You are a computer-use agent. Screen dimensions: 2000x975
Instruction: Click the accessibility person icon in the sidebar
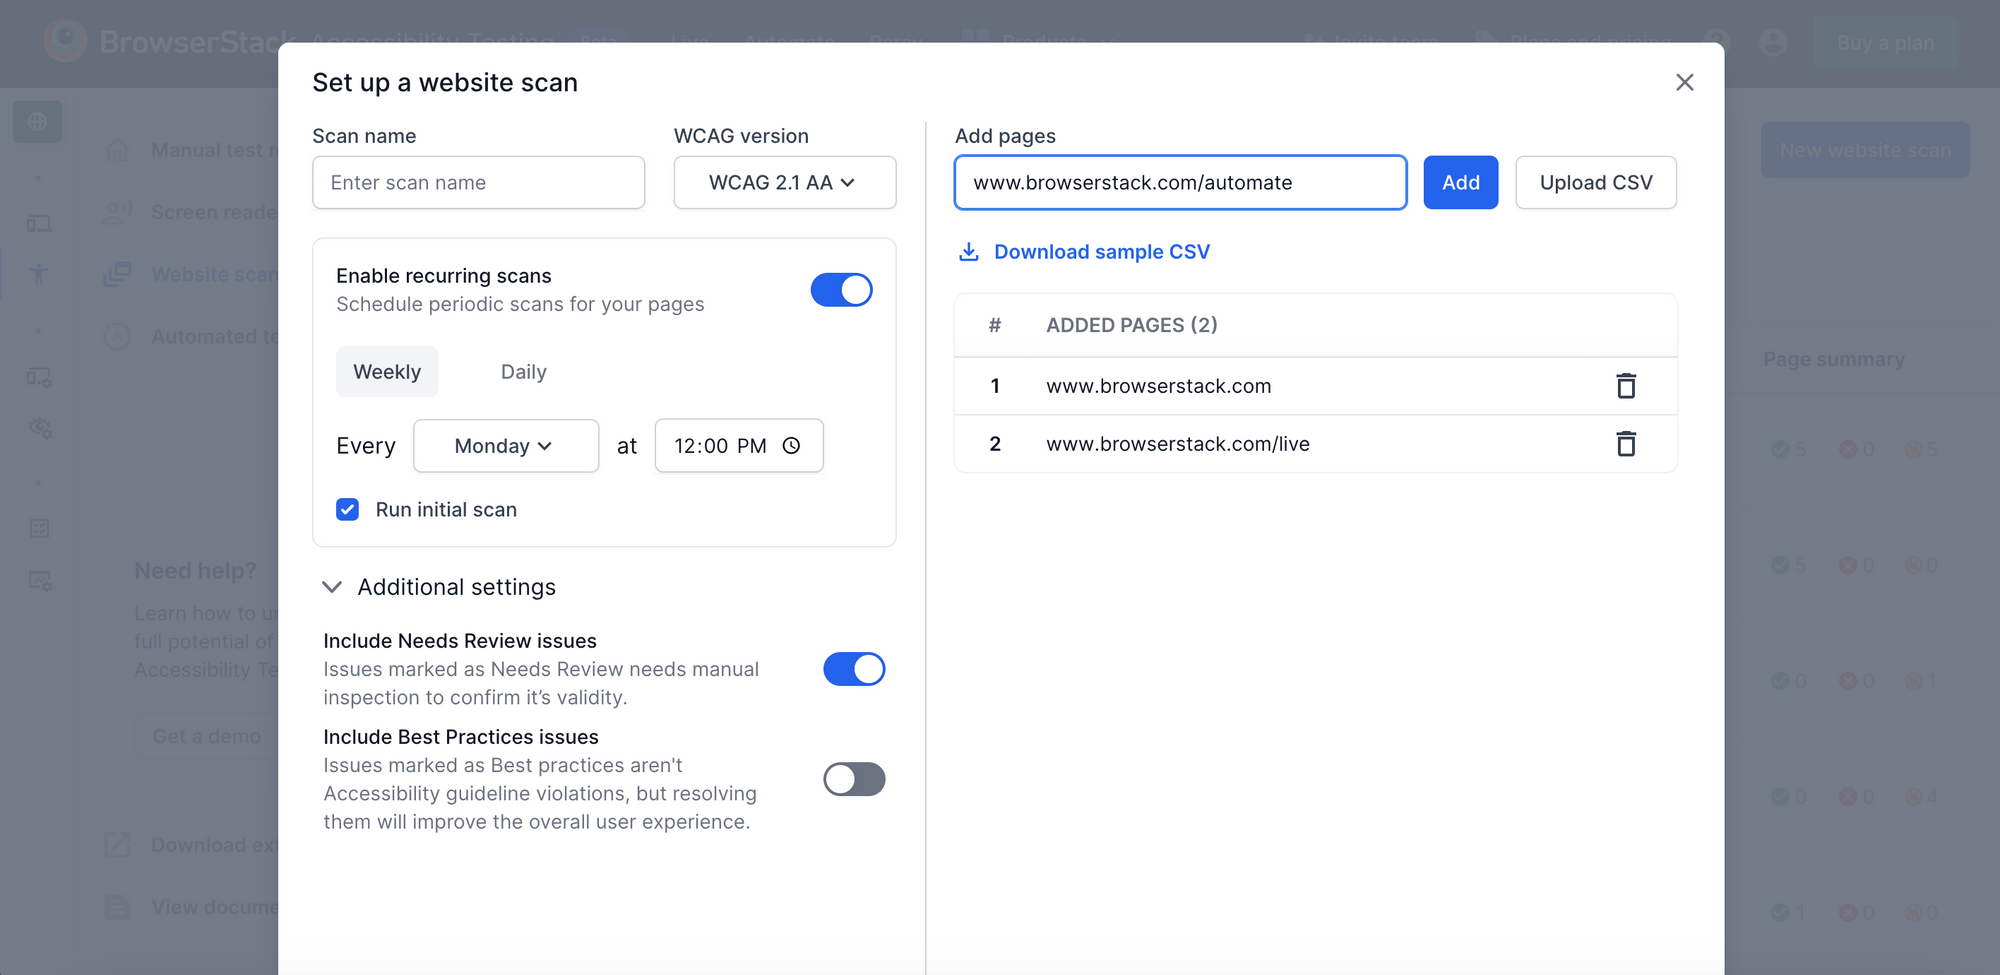(38, 274)
